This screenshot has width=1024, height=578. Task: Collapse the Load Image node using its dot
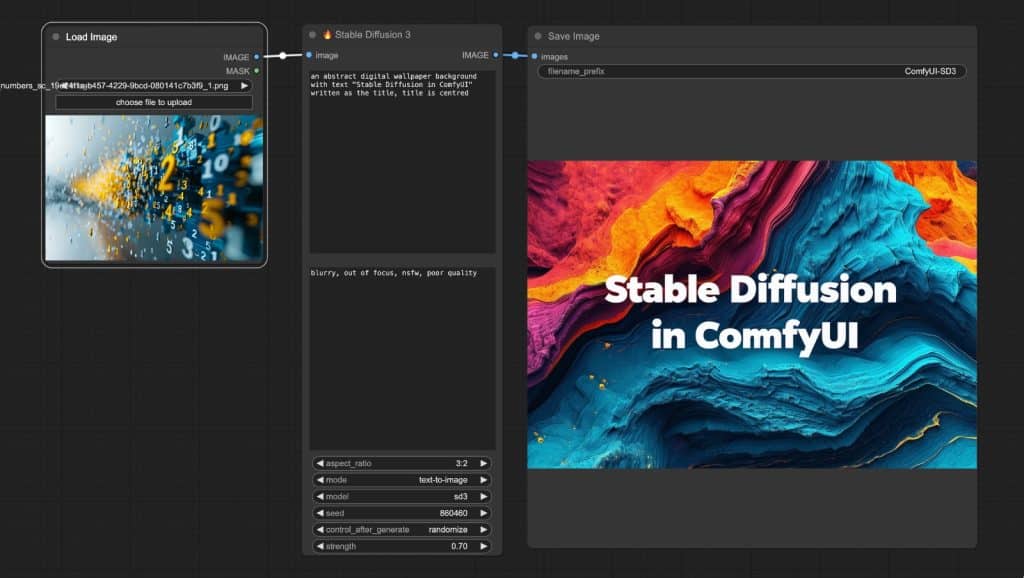(56, 37)
